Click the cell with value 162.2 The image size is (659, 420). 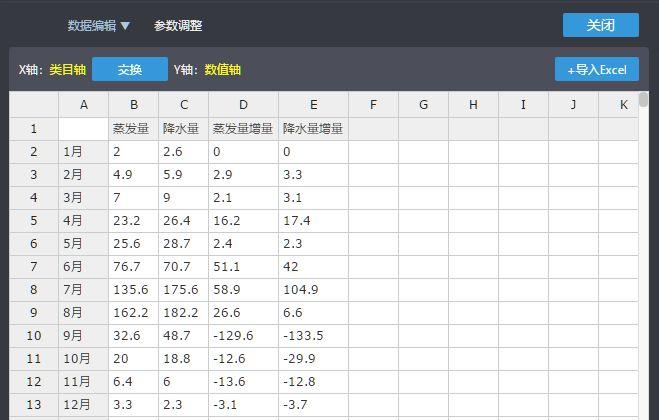134,312
